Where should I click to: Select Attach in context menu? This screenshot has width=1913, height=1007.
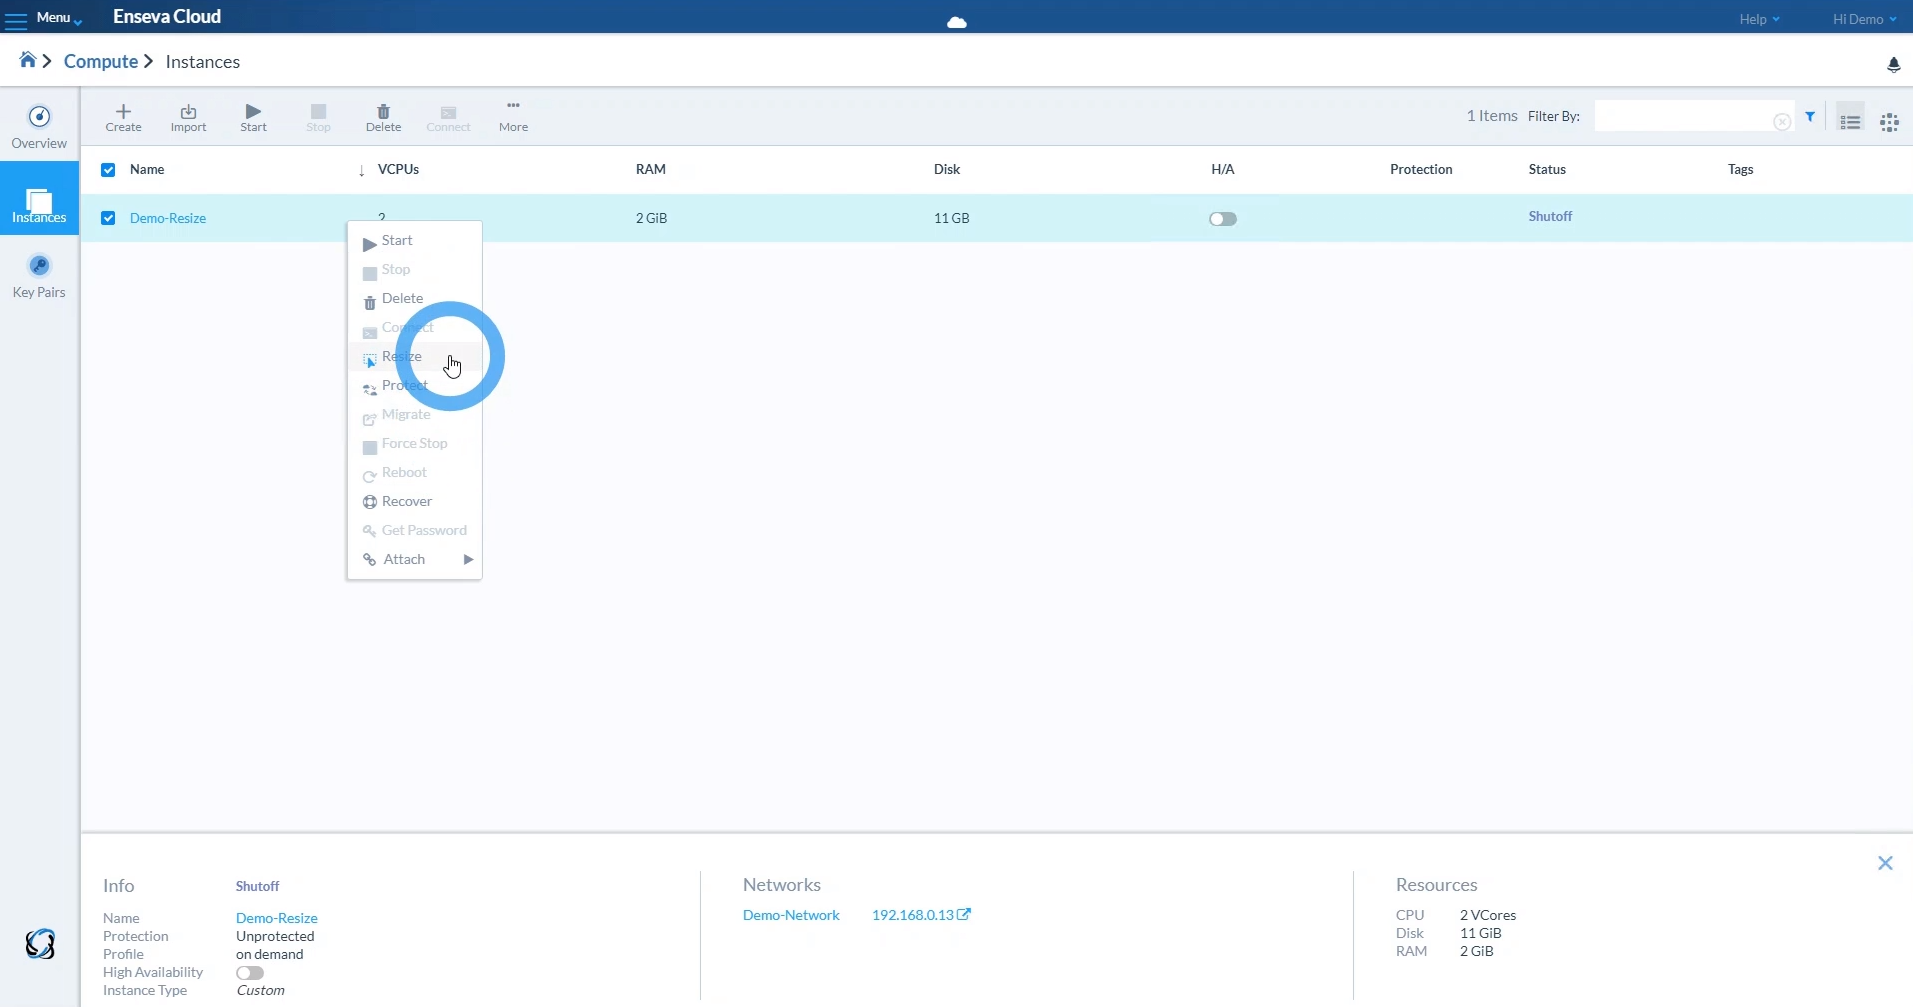[x=414, y=560]
